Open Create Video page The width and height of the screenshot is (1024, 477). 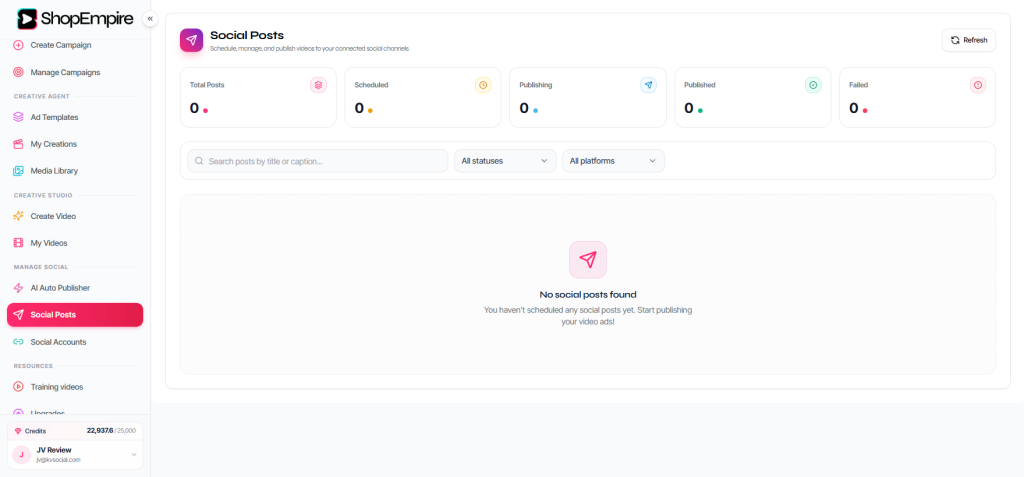tap(75, 216)
